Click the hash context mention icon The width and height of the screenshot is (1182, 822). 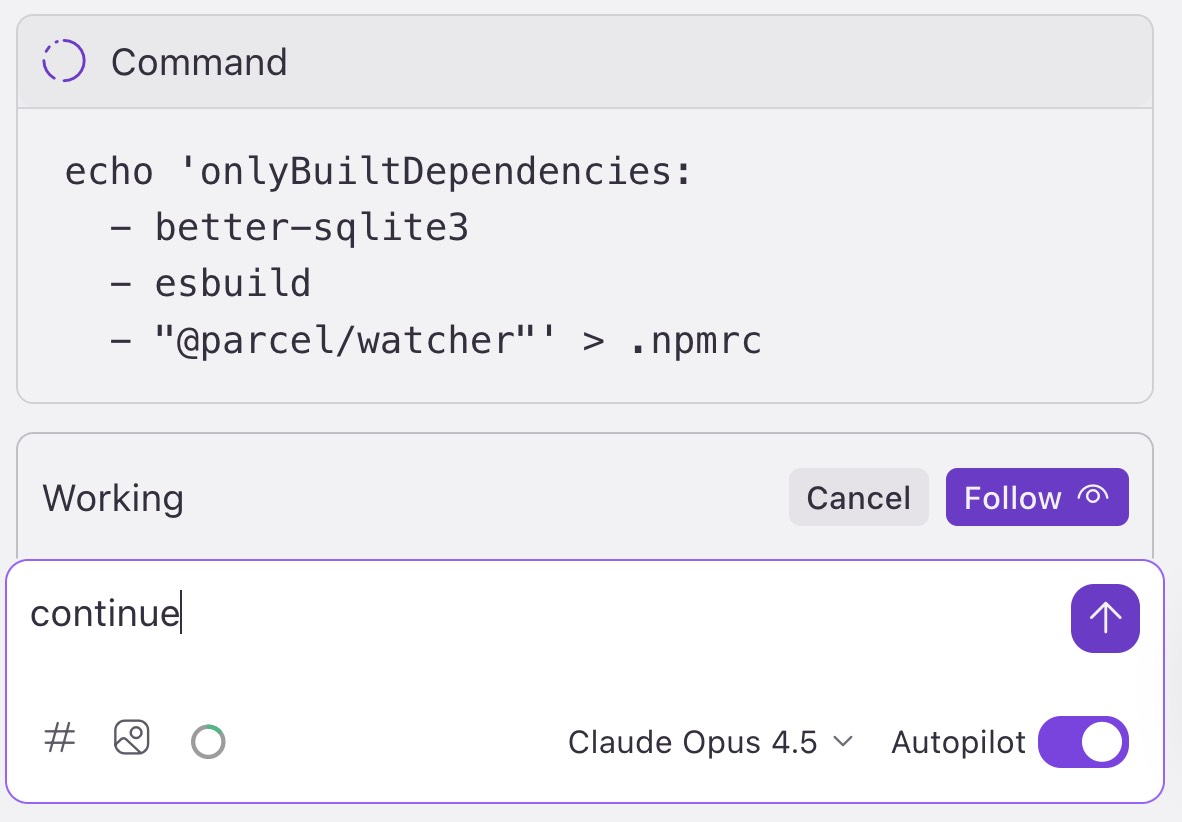(x=60, y=738)
